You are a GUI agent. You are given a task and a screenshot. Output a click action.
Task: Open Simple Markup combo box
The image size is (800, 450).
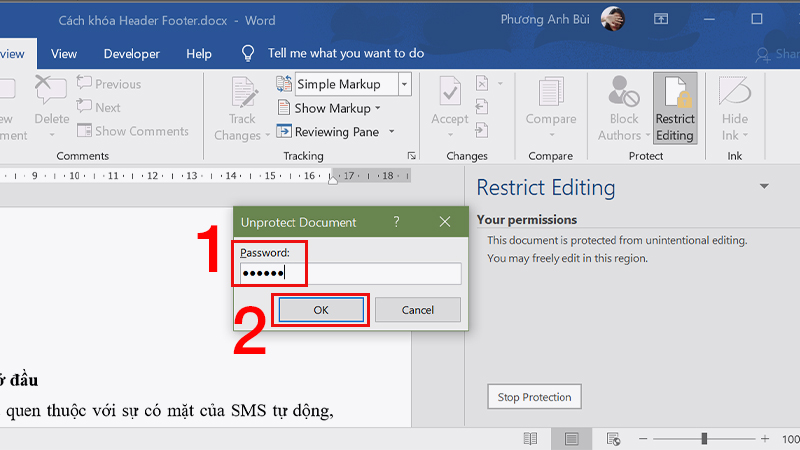353,84
